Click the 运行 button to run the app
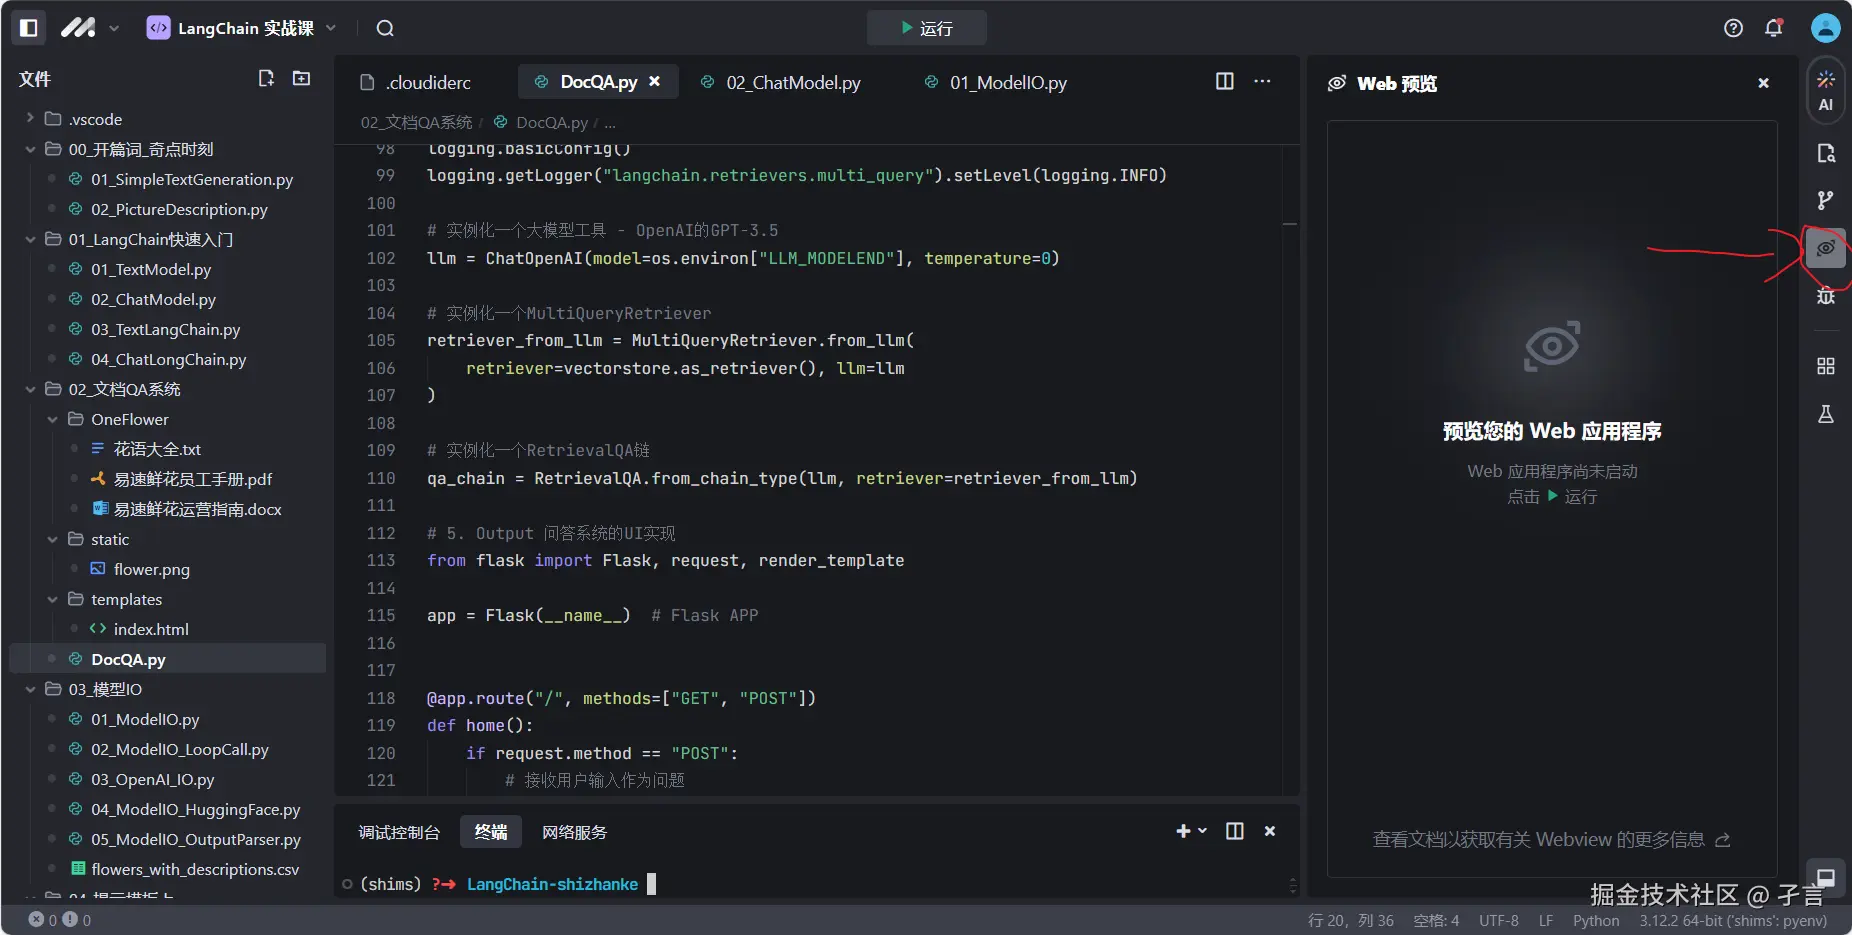The height and width of the screenshot is (935, 1852). pos(926,27)
